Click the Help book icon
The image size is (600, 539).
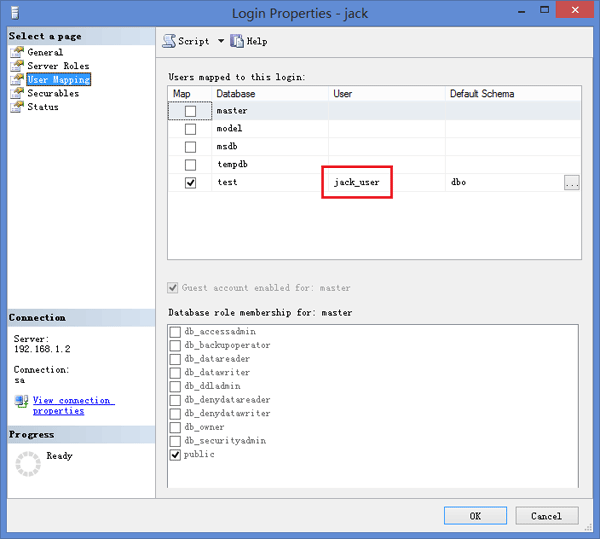tap(236, 41)
